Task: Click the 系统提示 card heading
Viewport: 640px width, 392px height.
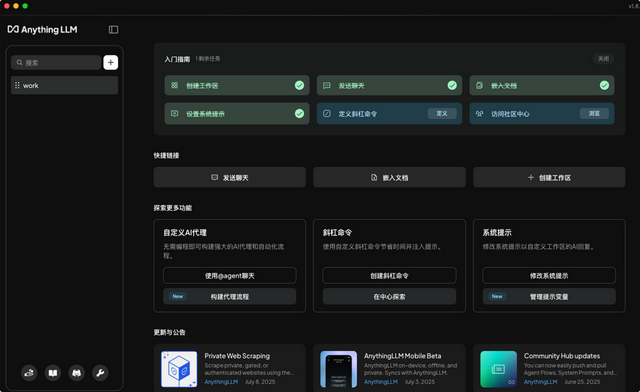Action: 497,232
